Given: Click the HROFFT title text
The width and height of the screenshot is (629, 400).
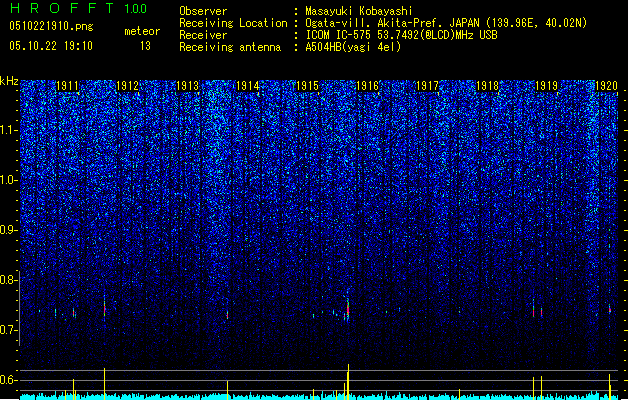Looking at the screenshot, I should pos(62,8).
